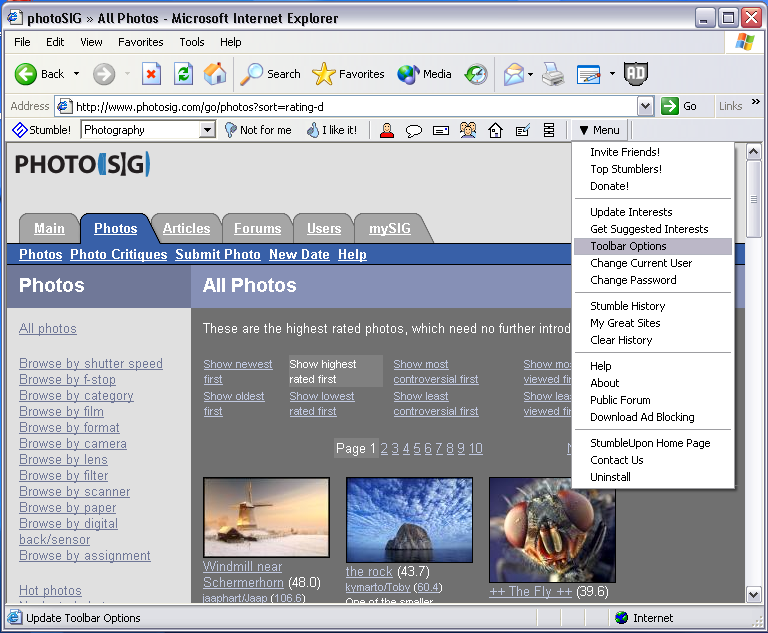Image resolution: width=768 pixels, height=633 pixels.
Task: Open the File menu
Action: coord(22,42)
